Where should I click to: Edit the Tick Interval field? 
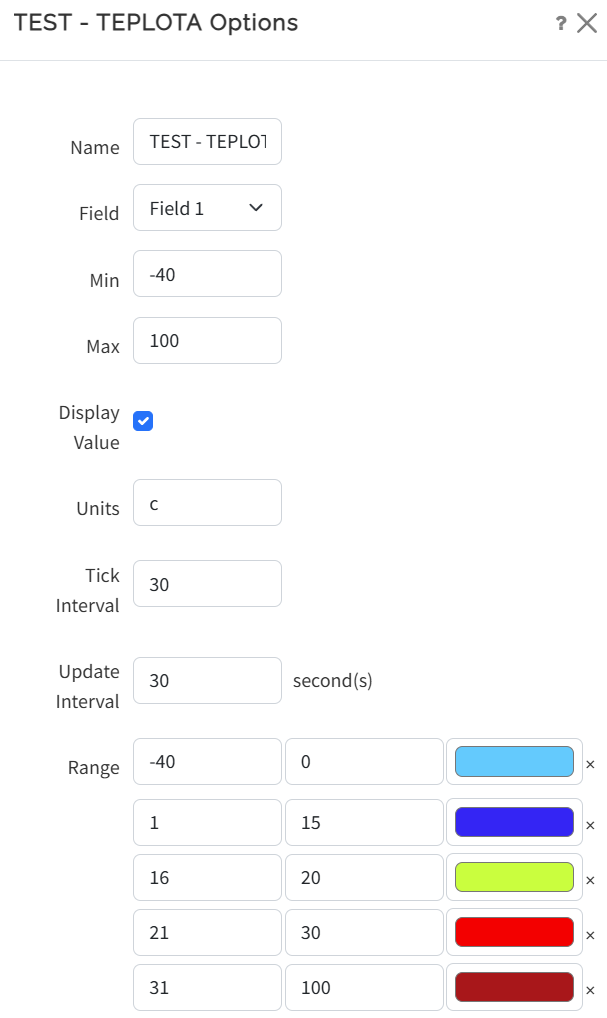pyautogui.click(x=207, y=584)
